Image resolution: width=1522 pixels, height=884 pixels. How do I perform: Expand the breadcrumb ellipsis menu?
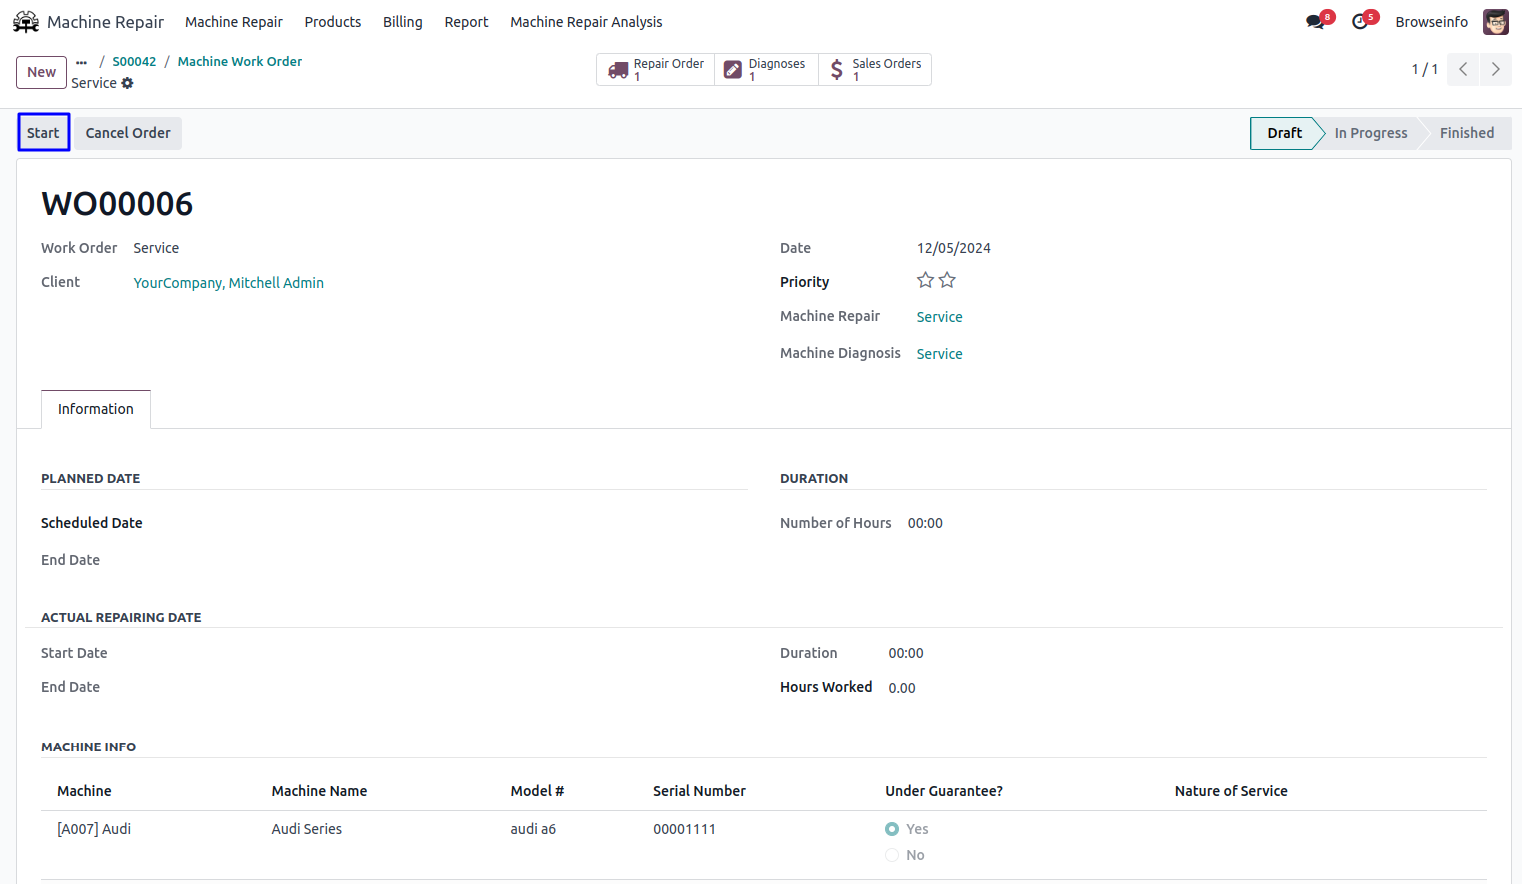(82, 62)
